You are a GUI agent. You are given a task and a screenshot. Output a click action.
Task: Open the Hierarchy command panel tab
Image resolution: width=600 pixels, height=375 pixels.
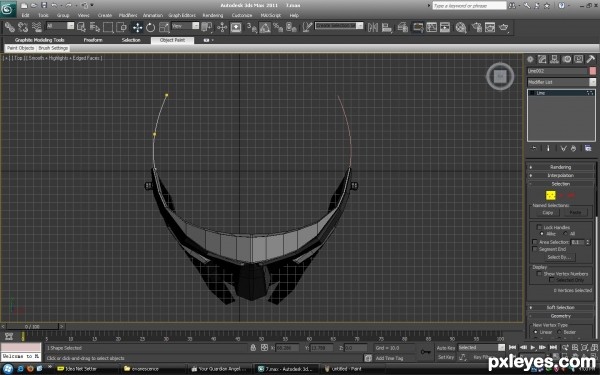point(554,59)
